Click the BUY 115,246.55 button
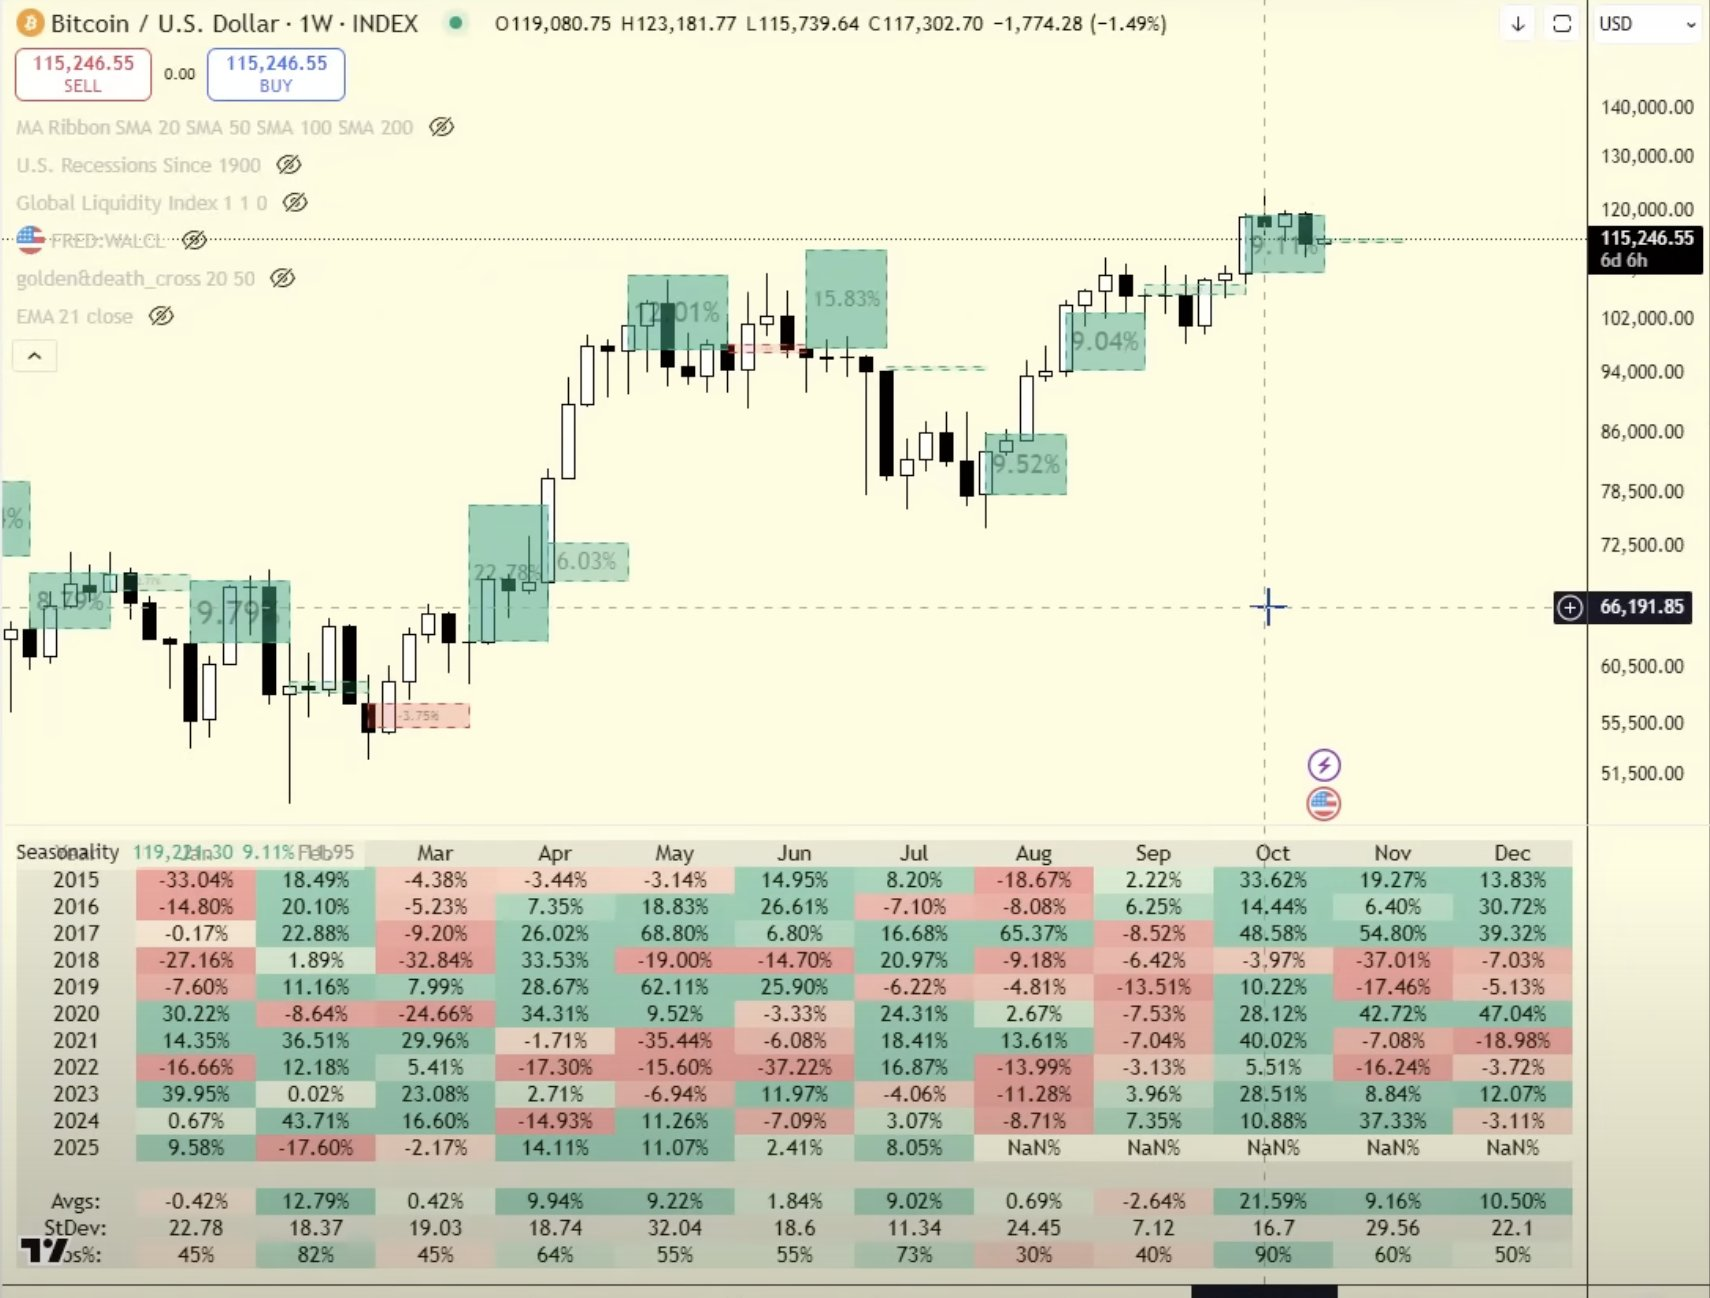1710x1298 pixels. tap(276, 74)
